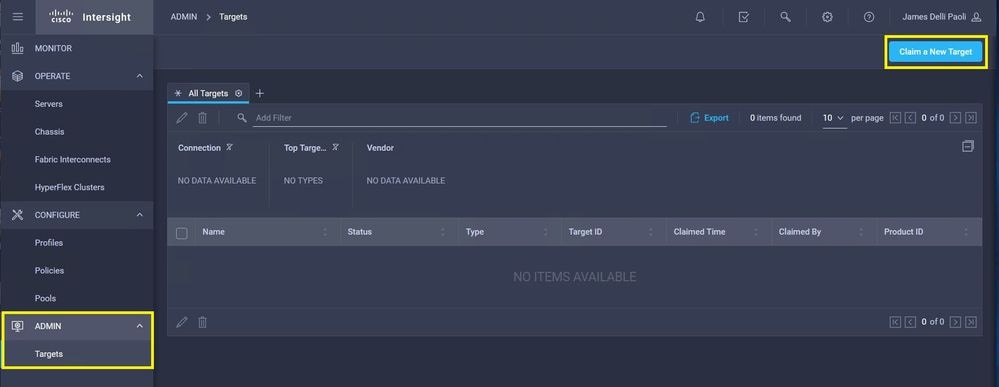Export the targets list
This screenshot has width=999, height=387.
(710, 118)
